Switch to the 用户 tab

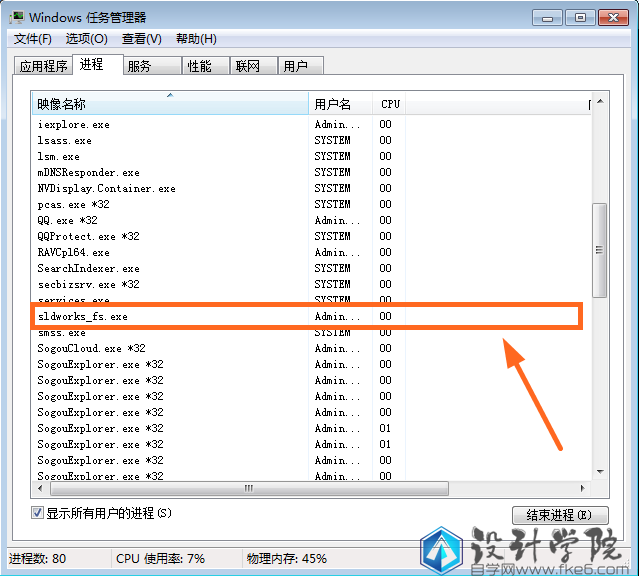coord(295,66)
